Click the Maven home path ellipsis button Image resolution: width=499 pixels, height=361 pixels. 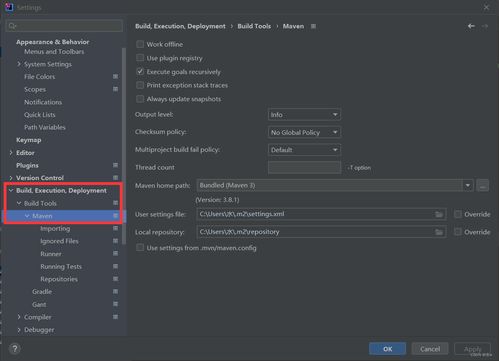[x=483, y=185]
